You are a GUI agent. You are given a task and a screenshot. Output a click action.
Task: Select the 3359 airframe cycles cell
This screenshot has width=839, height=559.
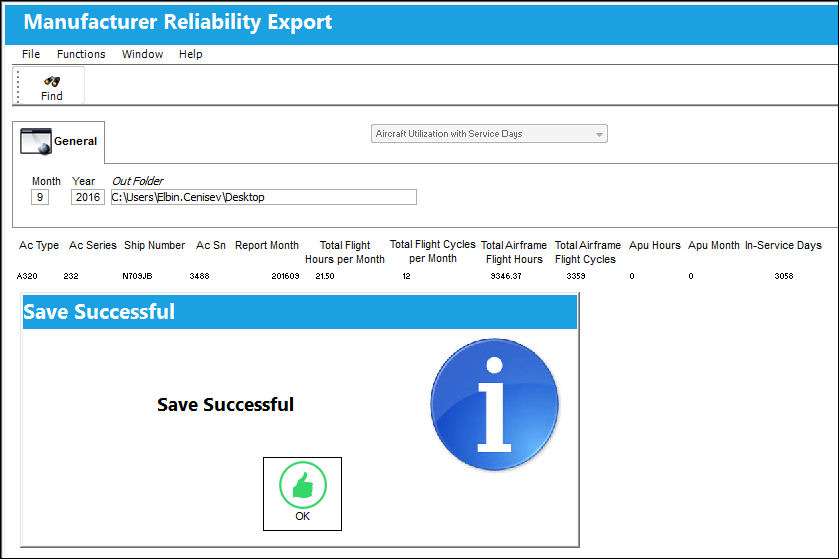pyautogui.click(x=576, y=276)
